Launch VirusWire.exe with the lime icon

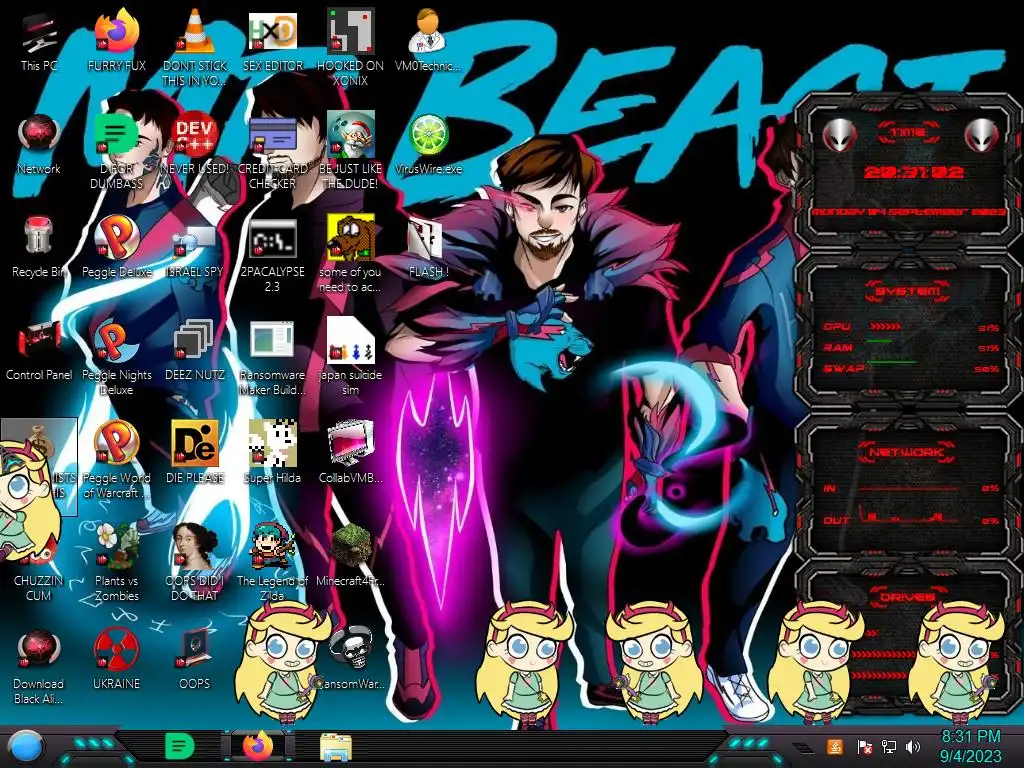tap(428, 145)
